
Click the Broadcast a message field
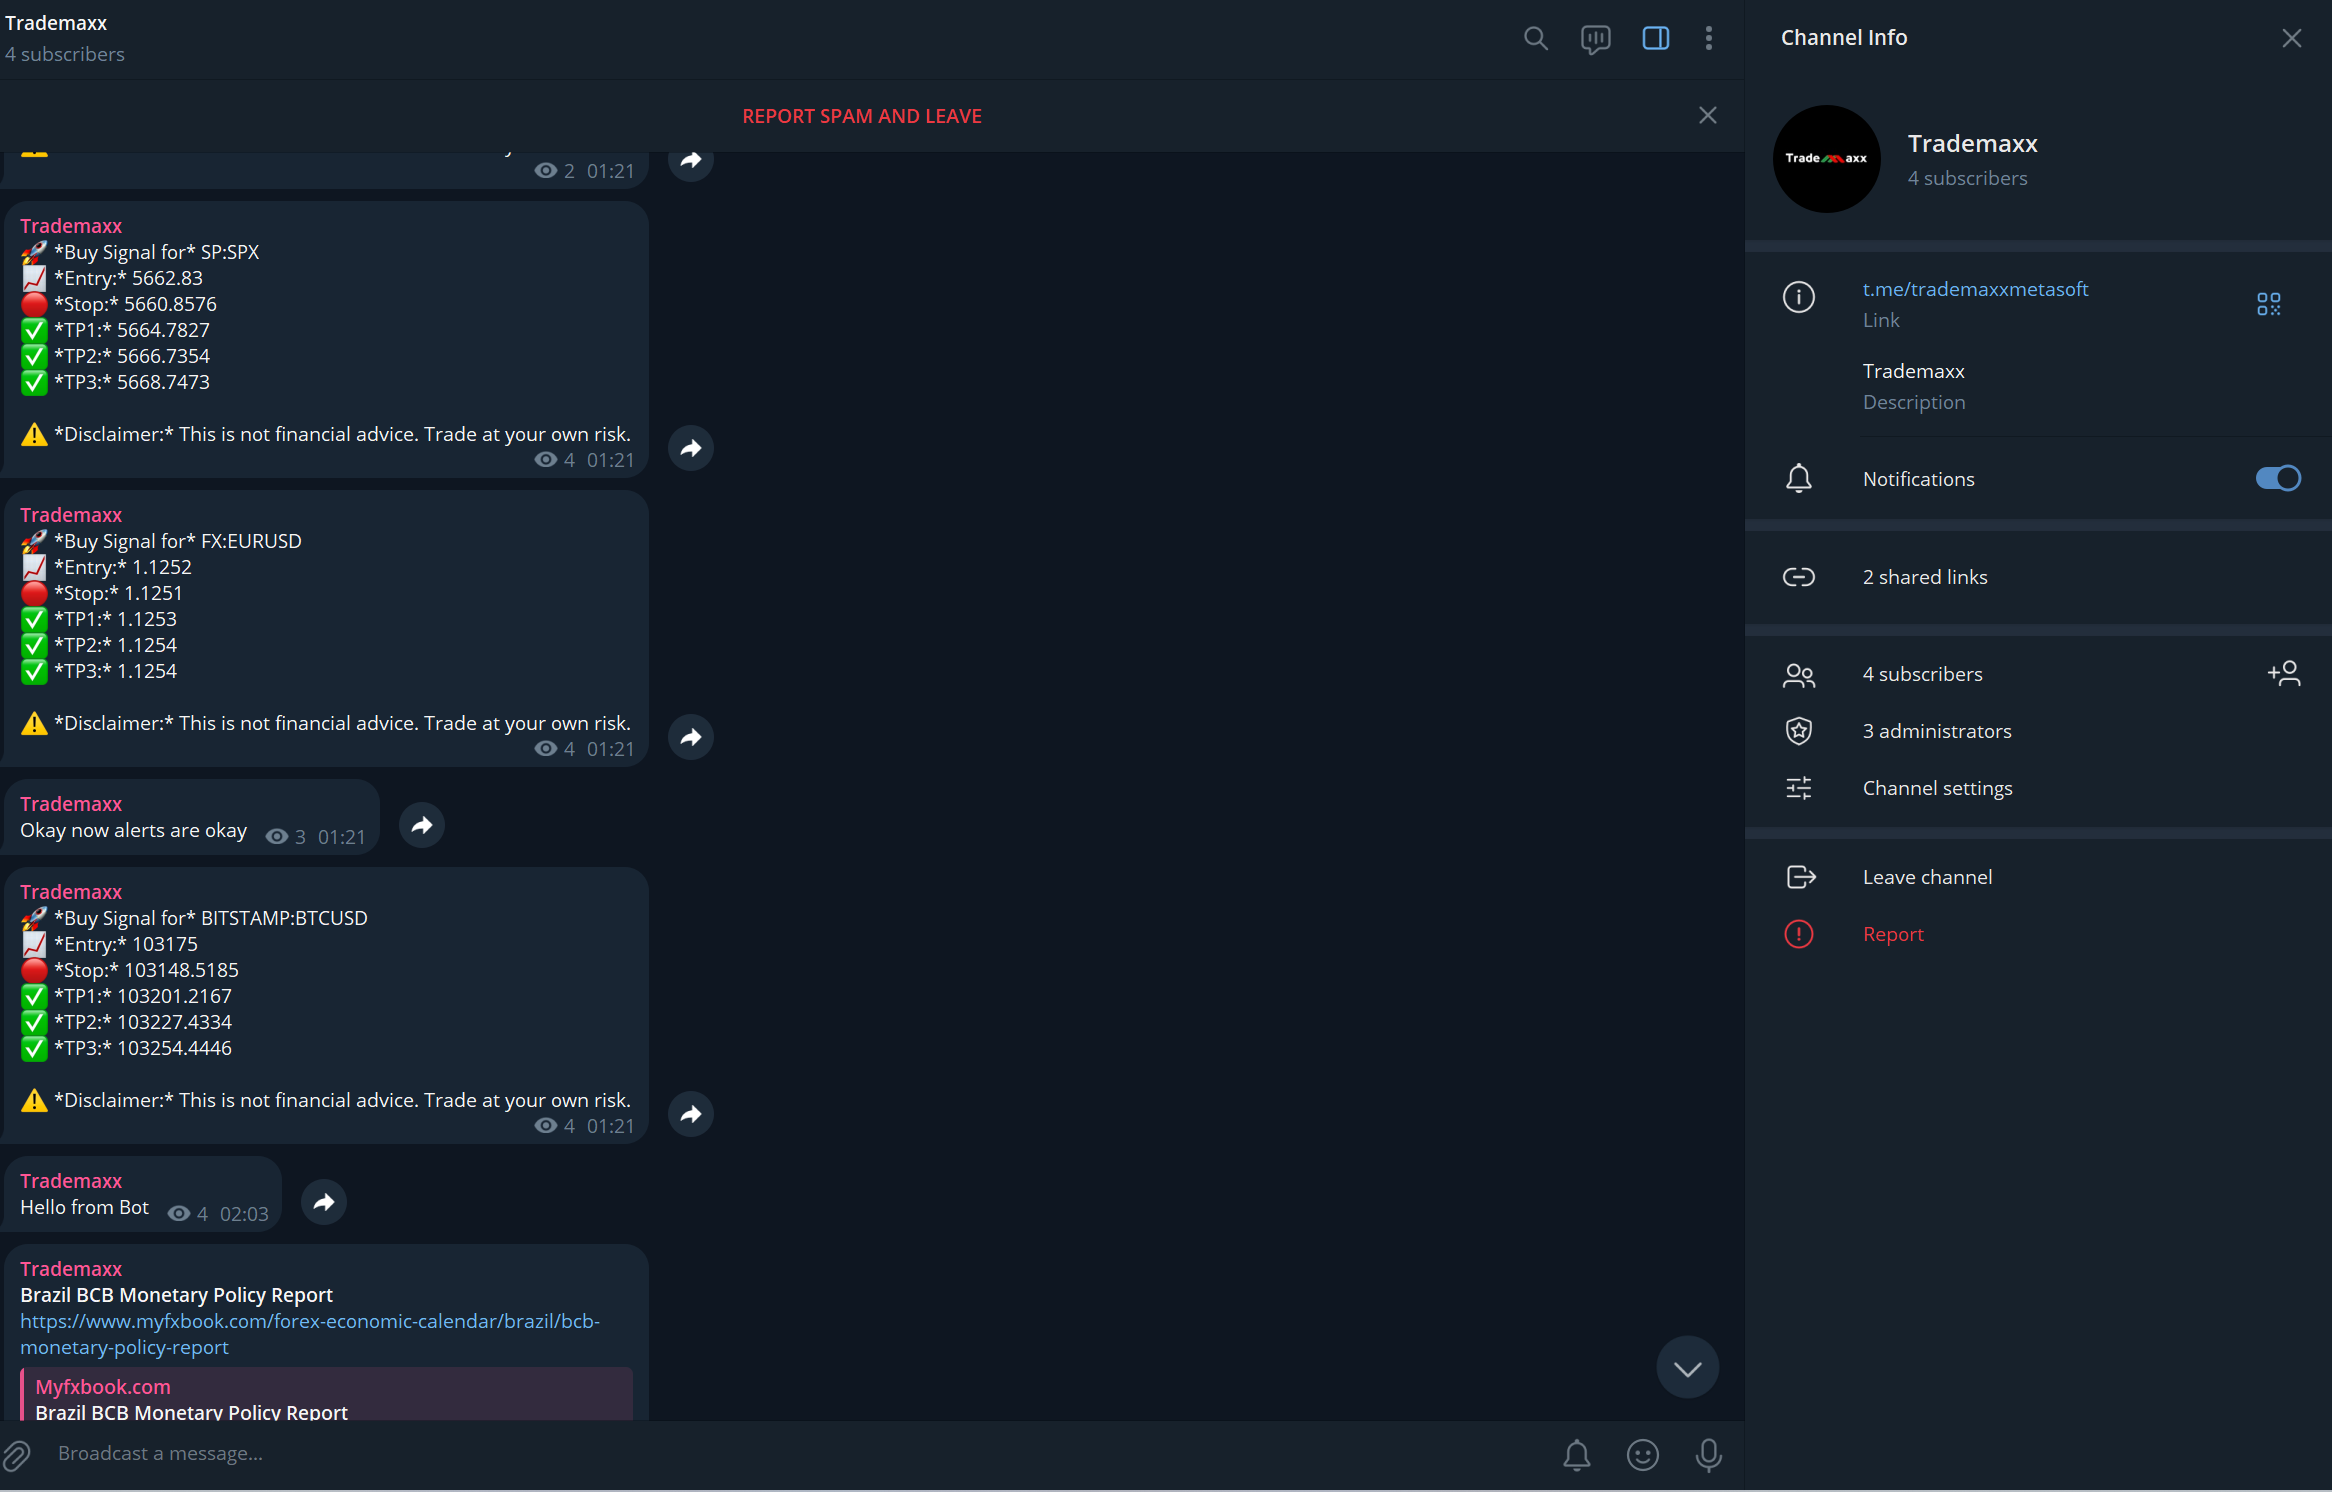(400, 1454)
